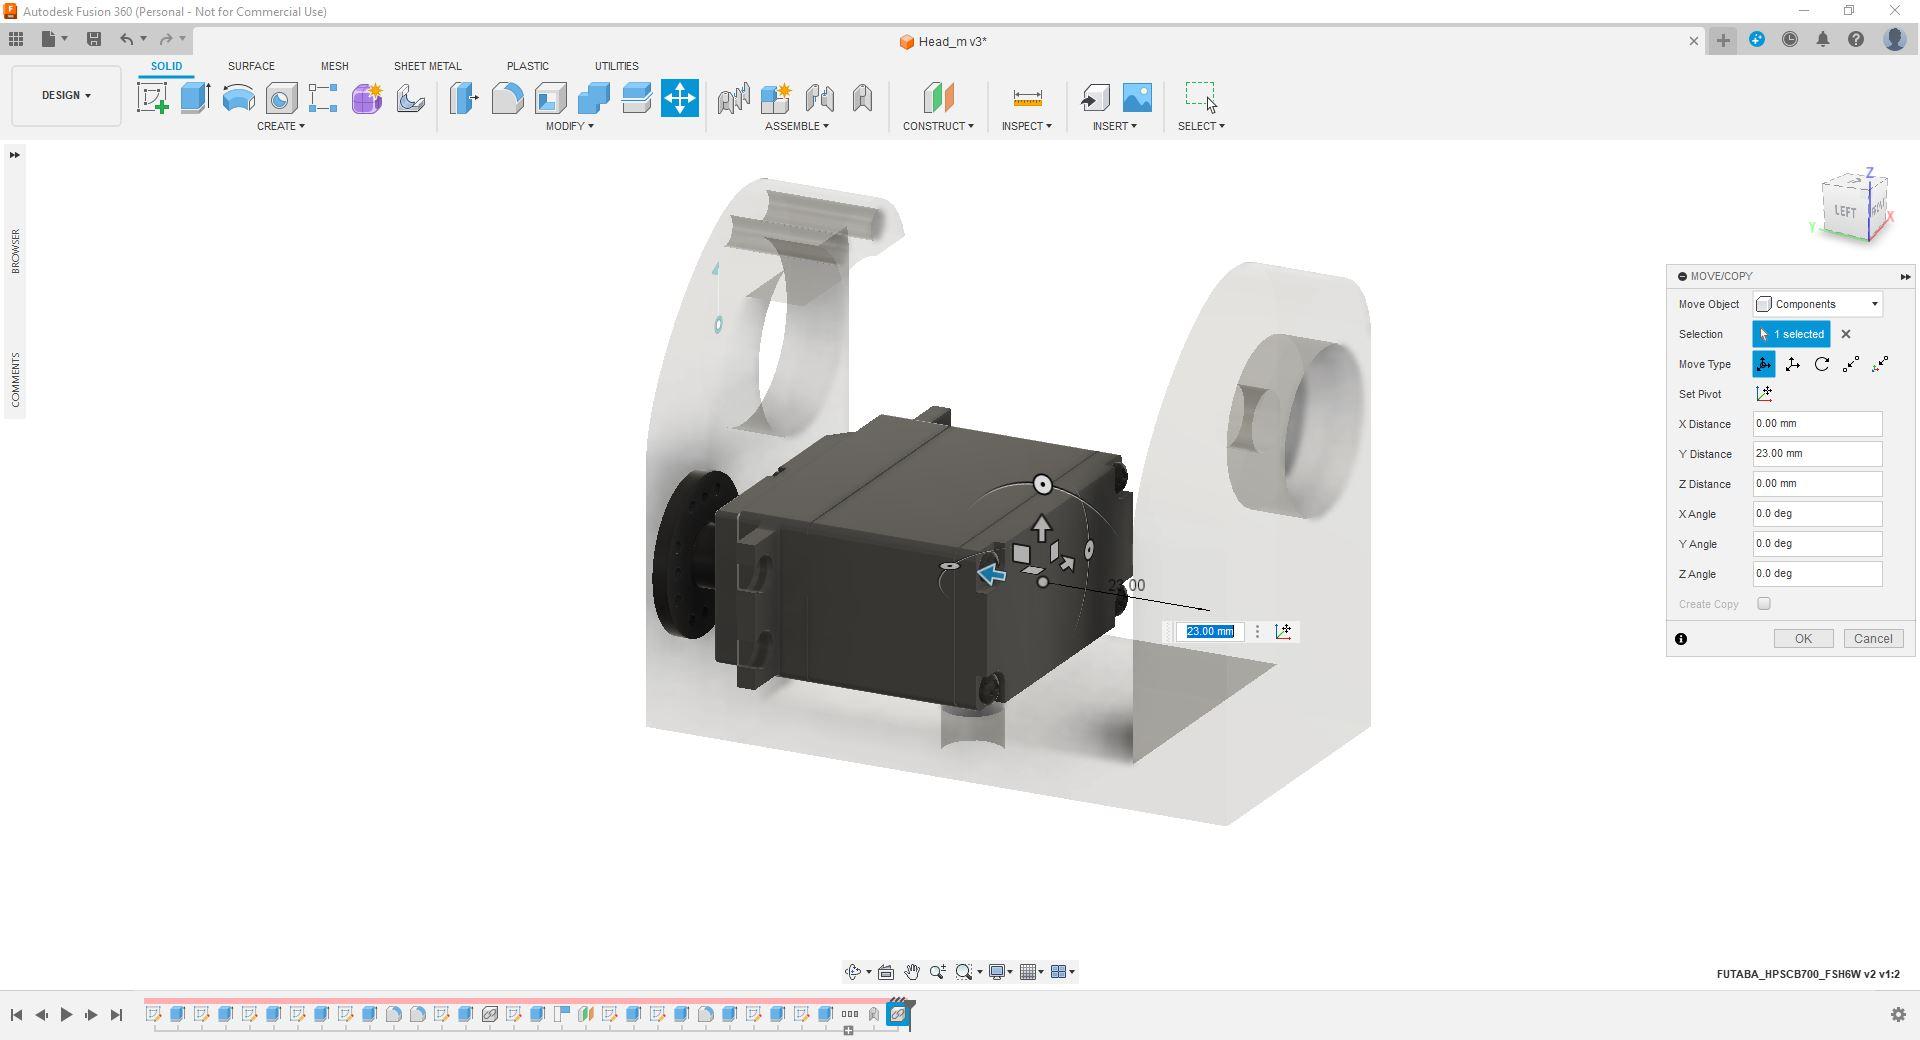This screenshot has height=1040, width=1920.
Task: Click the New Component assemble icon
Action: 776,98
